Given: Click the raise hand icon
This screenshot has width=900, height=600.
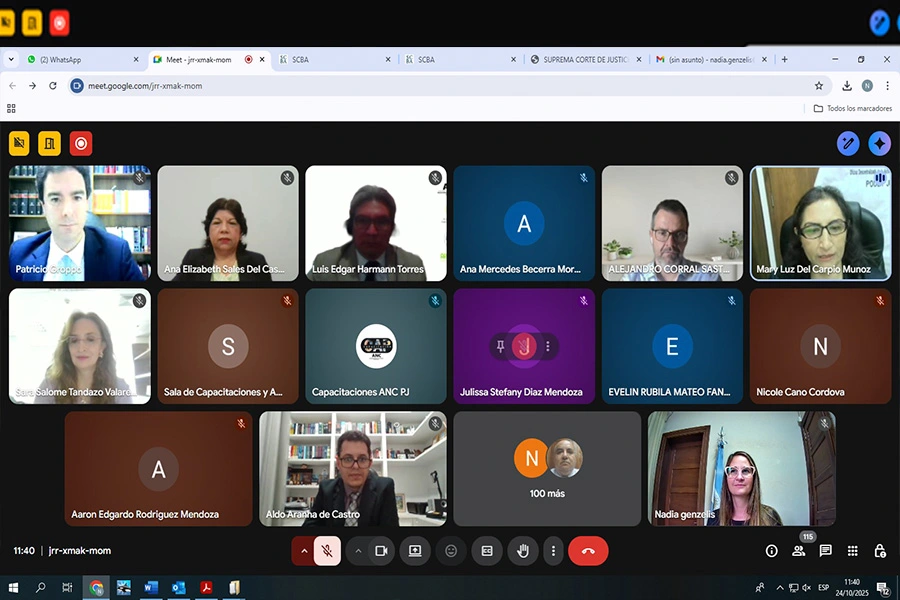Looking at the screenshot, I should coord(522,551).
